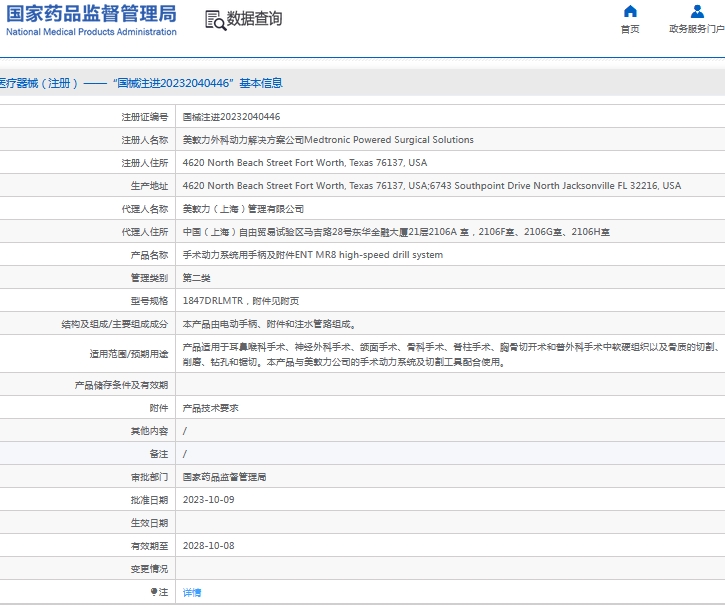Click the 结构及组成/主要组成成分 row label

click(115, 324)
